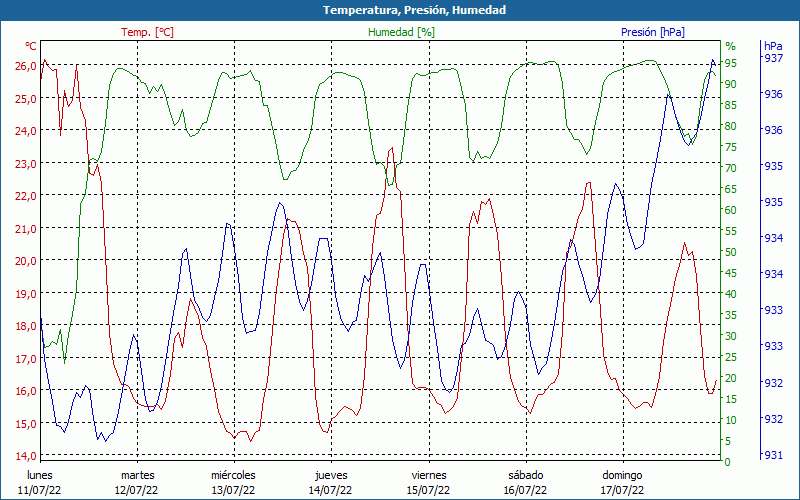Click the 'lunes' day label
Screen dimensions: 800x500
[40, 475]
